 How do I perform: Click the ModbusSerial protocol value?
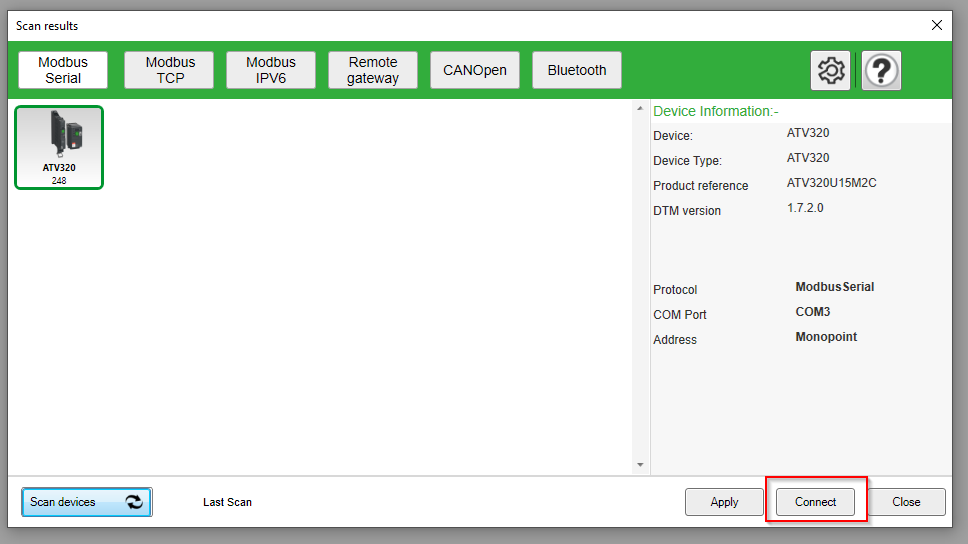tap(835, 287)
